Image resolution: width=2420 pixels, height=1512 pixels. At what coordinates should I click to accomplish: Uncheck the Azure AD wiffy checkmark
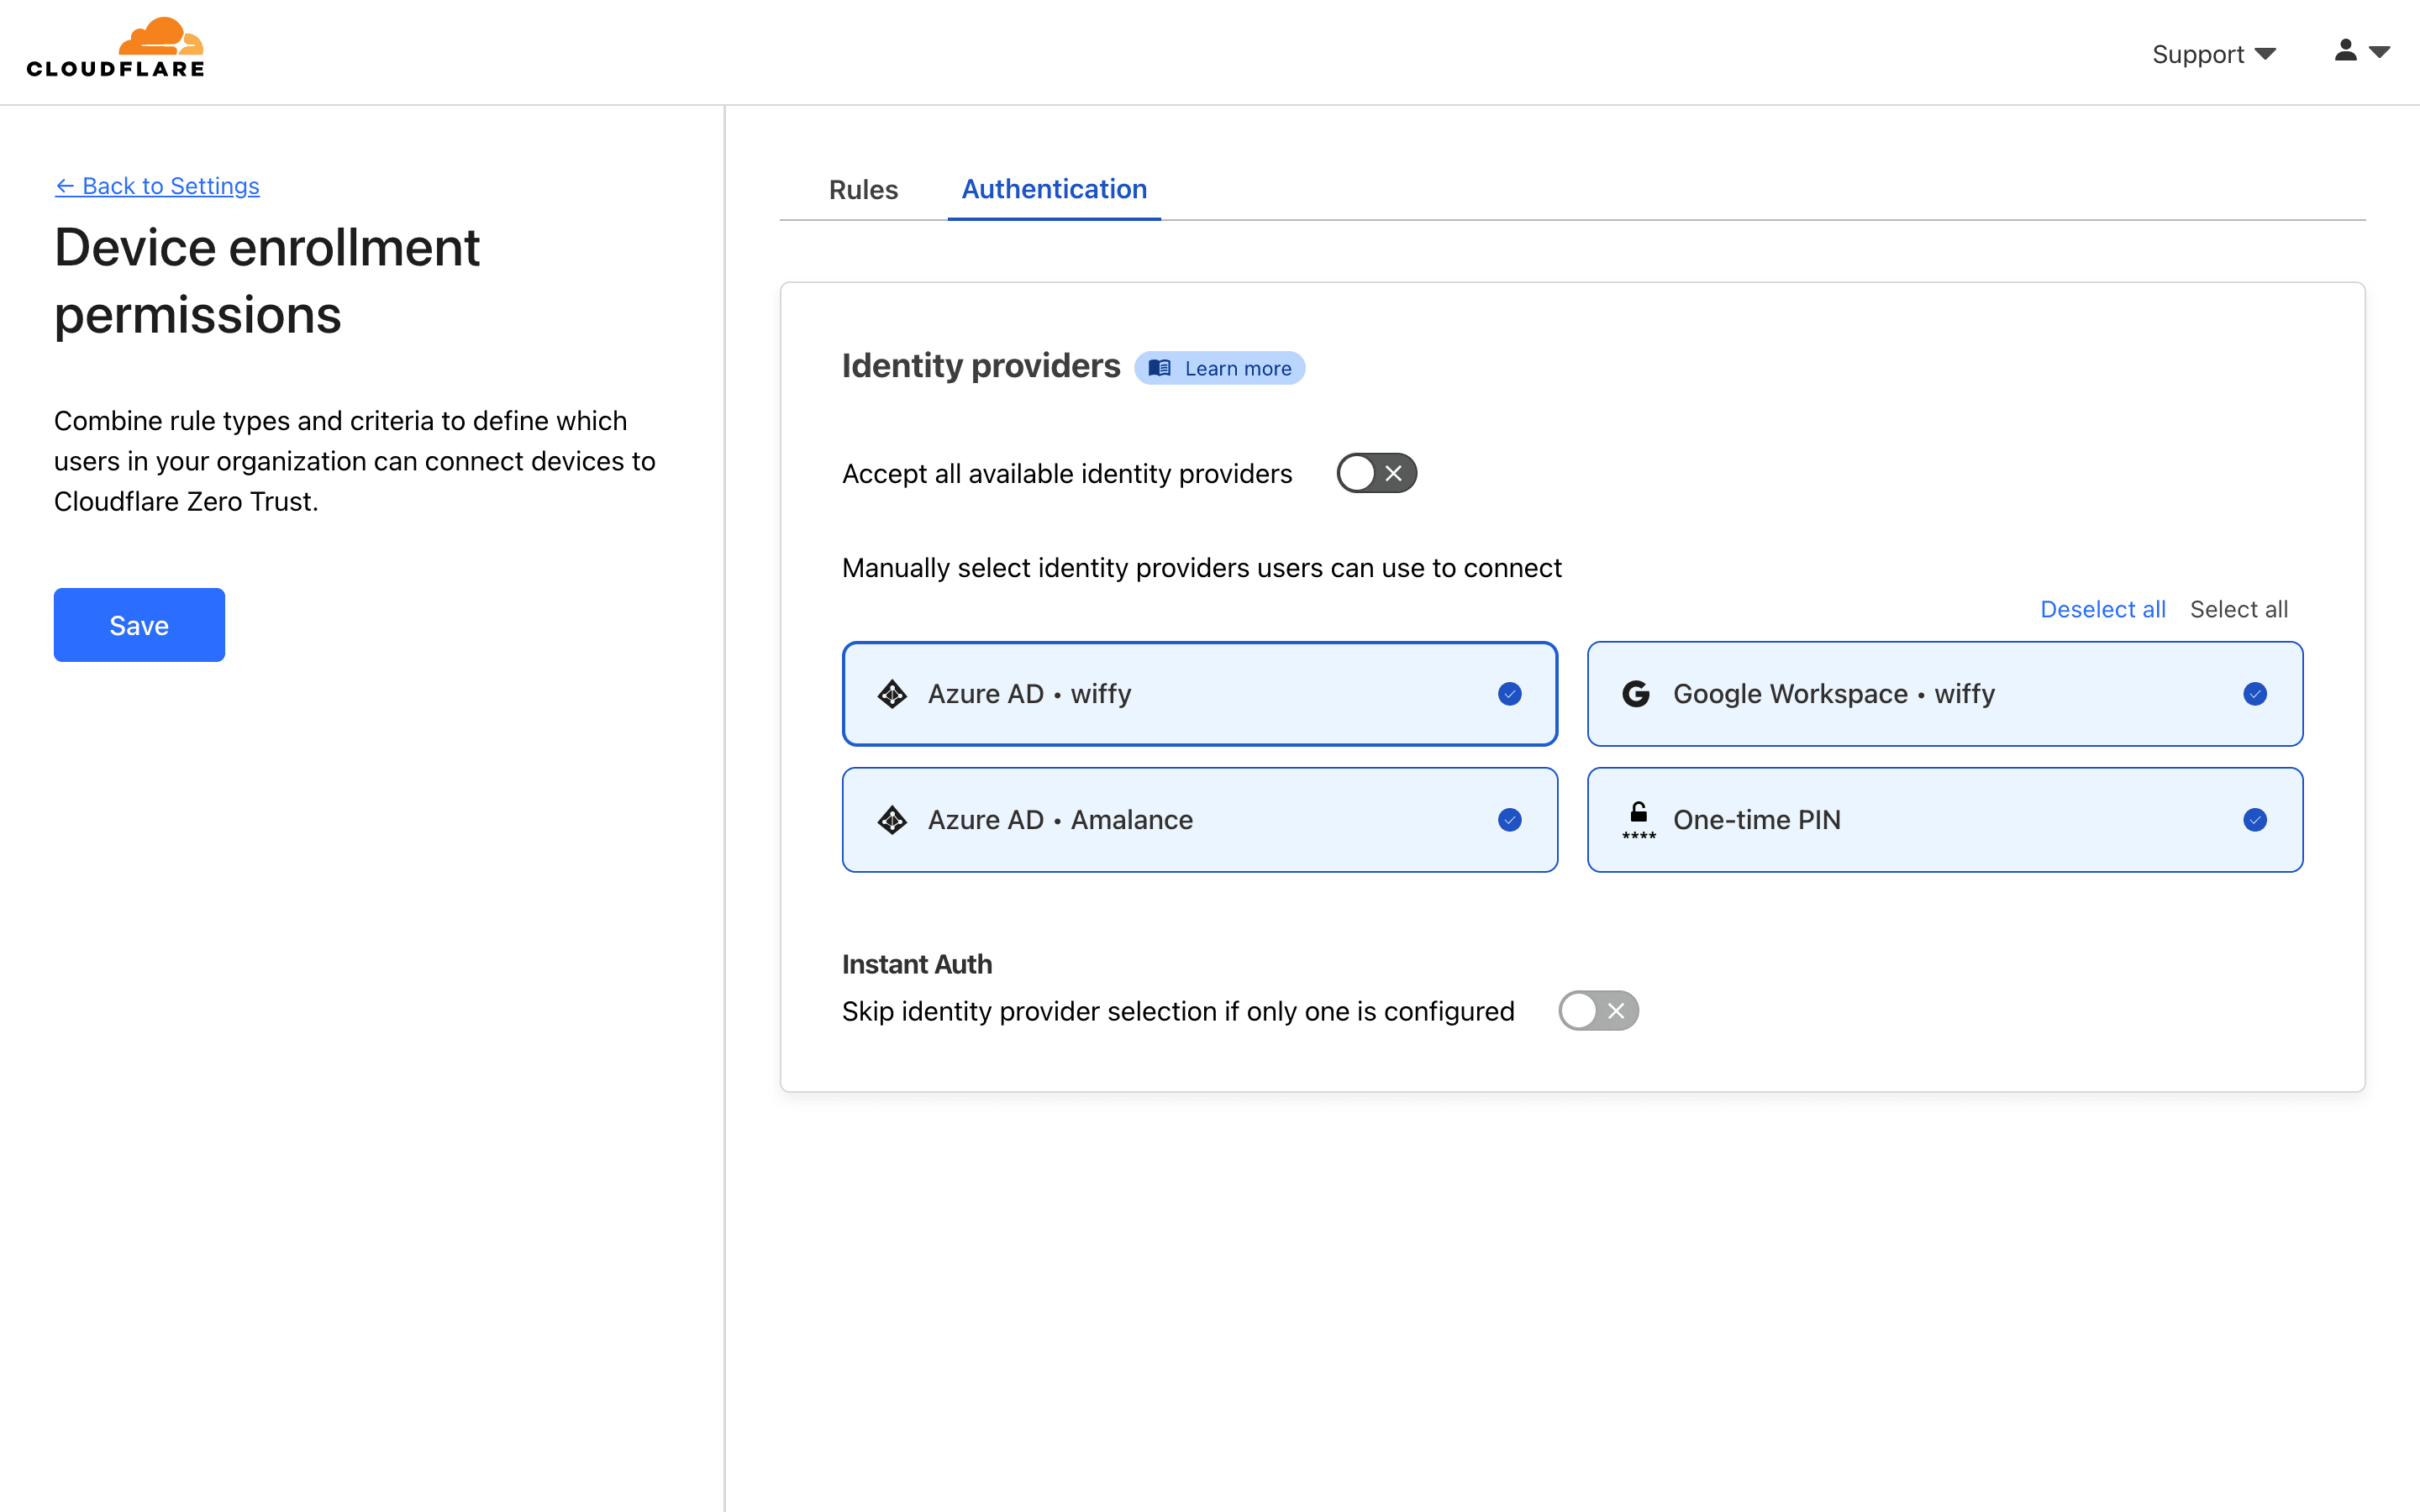(x=1510, y=694)
